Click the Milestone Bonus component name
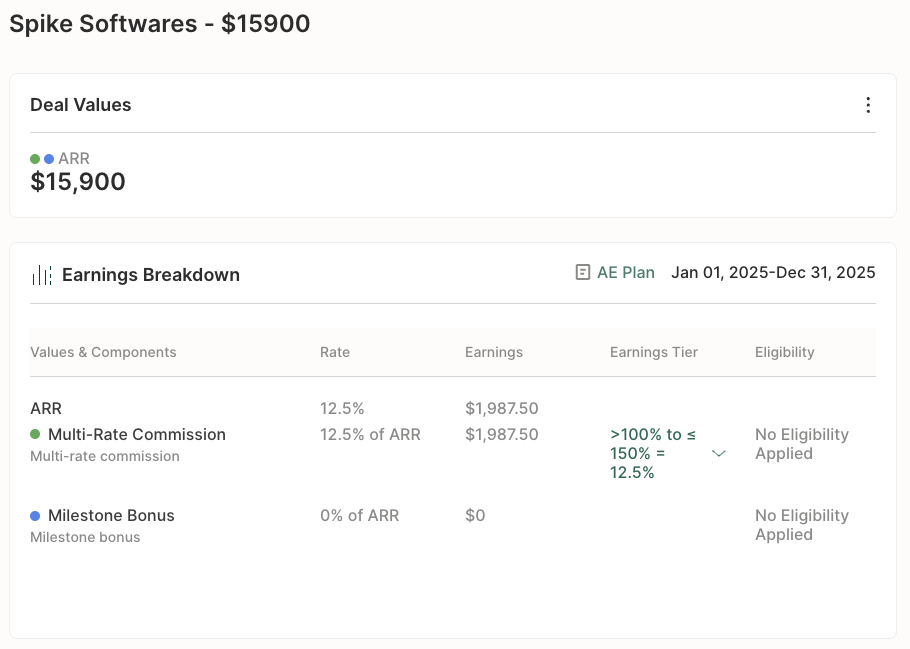 [111, 515]
